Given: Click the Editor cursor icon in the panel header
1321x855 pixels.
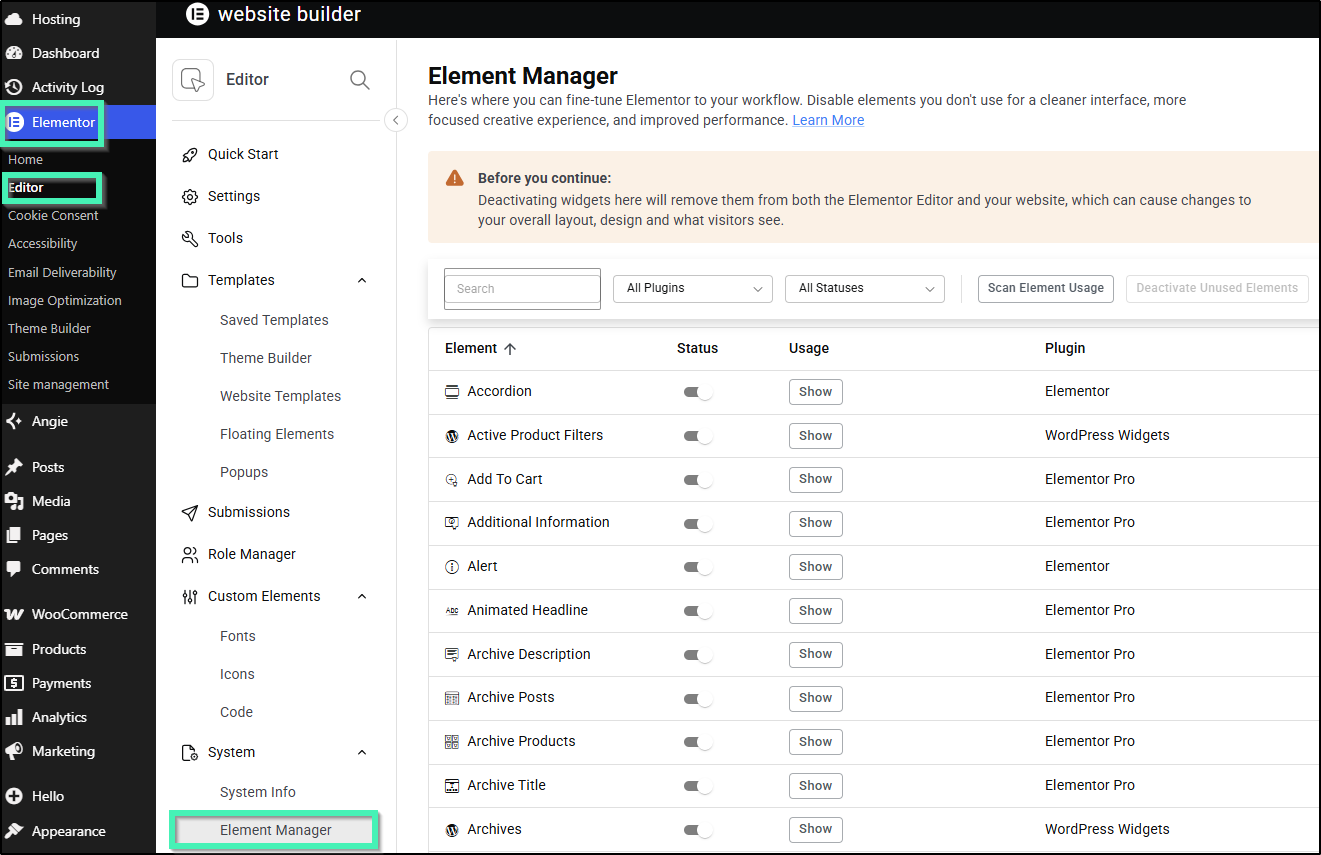Looking at the screenshot, I should pos(193,80).
